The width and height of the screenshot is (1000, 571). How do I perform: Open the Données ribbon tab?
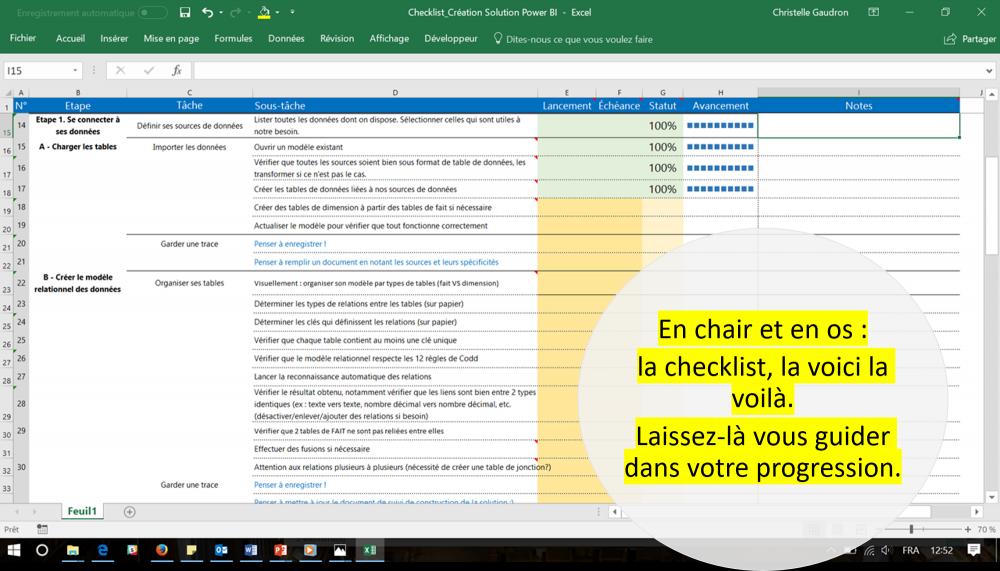tap(286, 38)
